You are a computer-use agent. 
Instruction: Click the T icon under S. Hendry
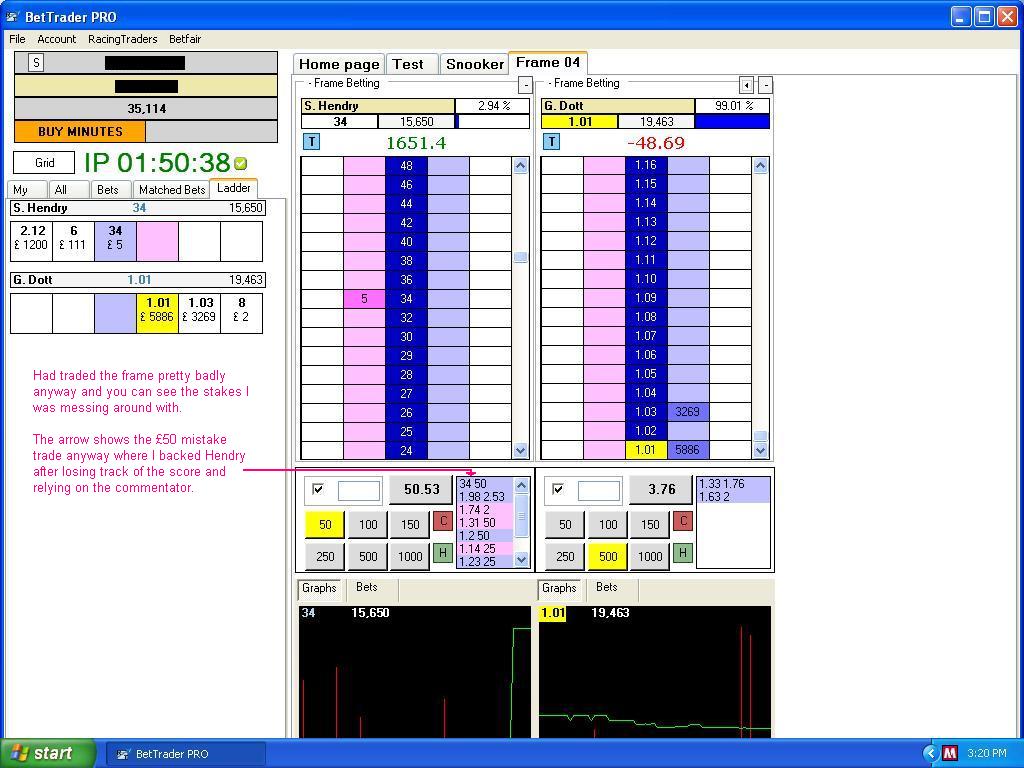(312, 142)
